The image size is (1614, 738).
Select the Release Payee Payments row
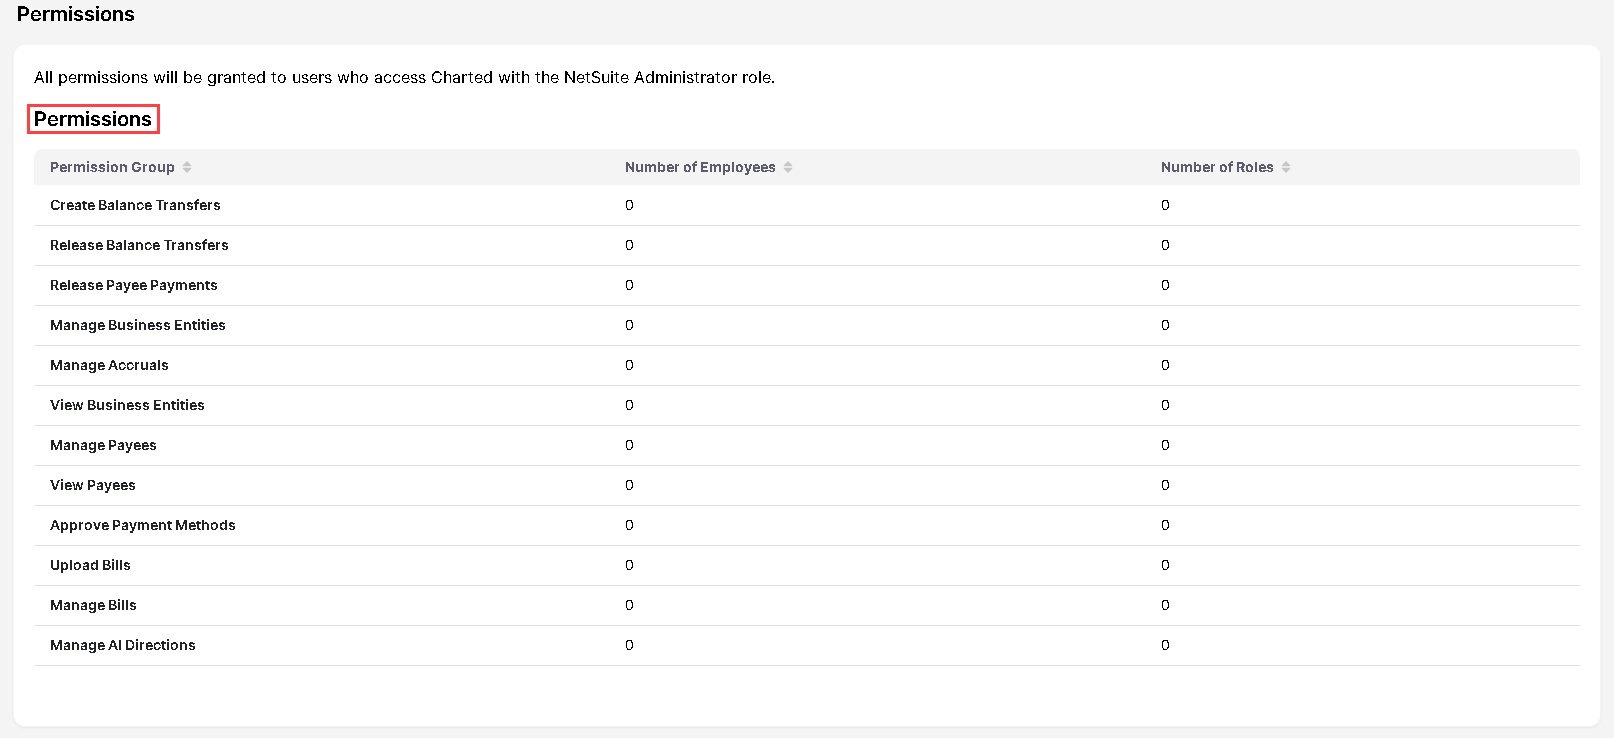tap(133, 285)
